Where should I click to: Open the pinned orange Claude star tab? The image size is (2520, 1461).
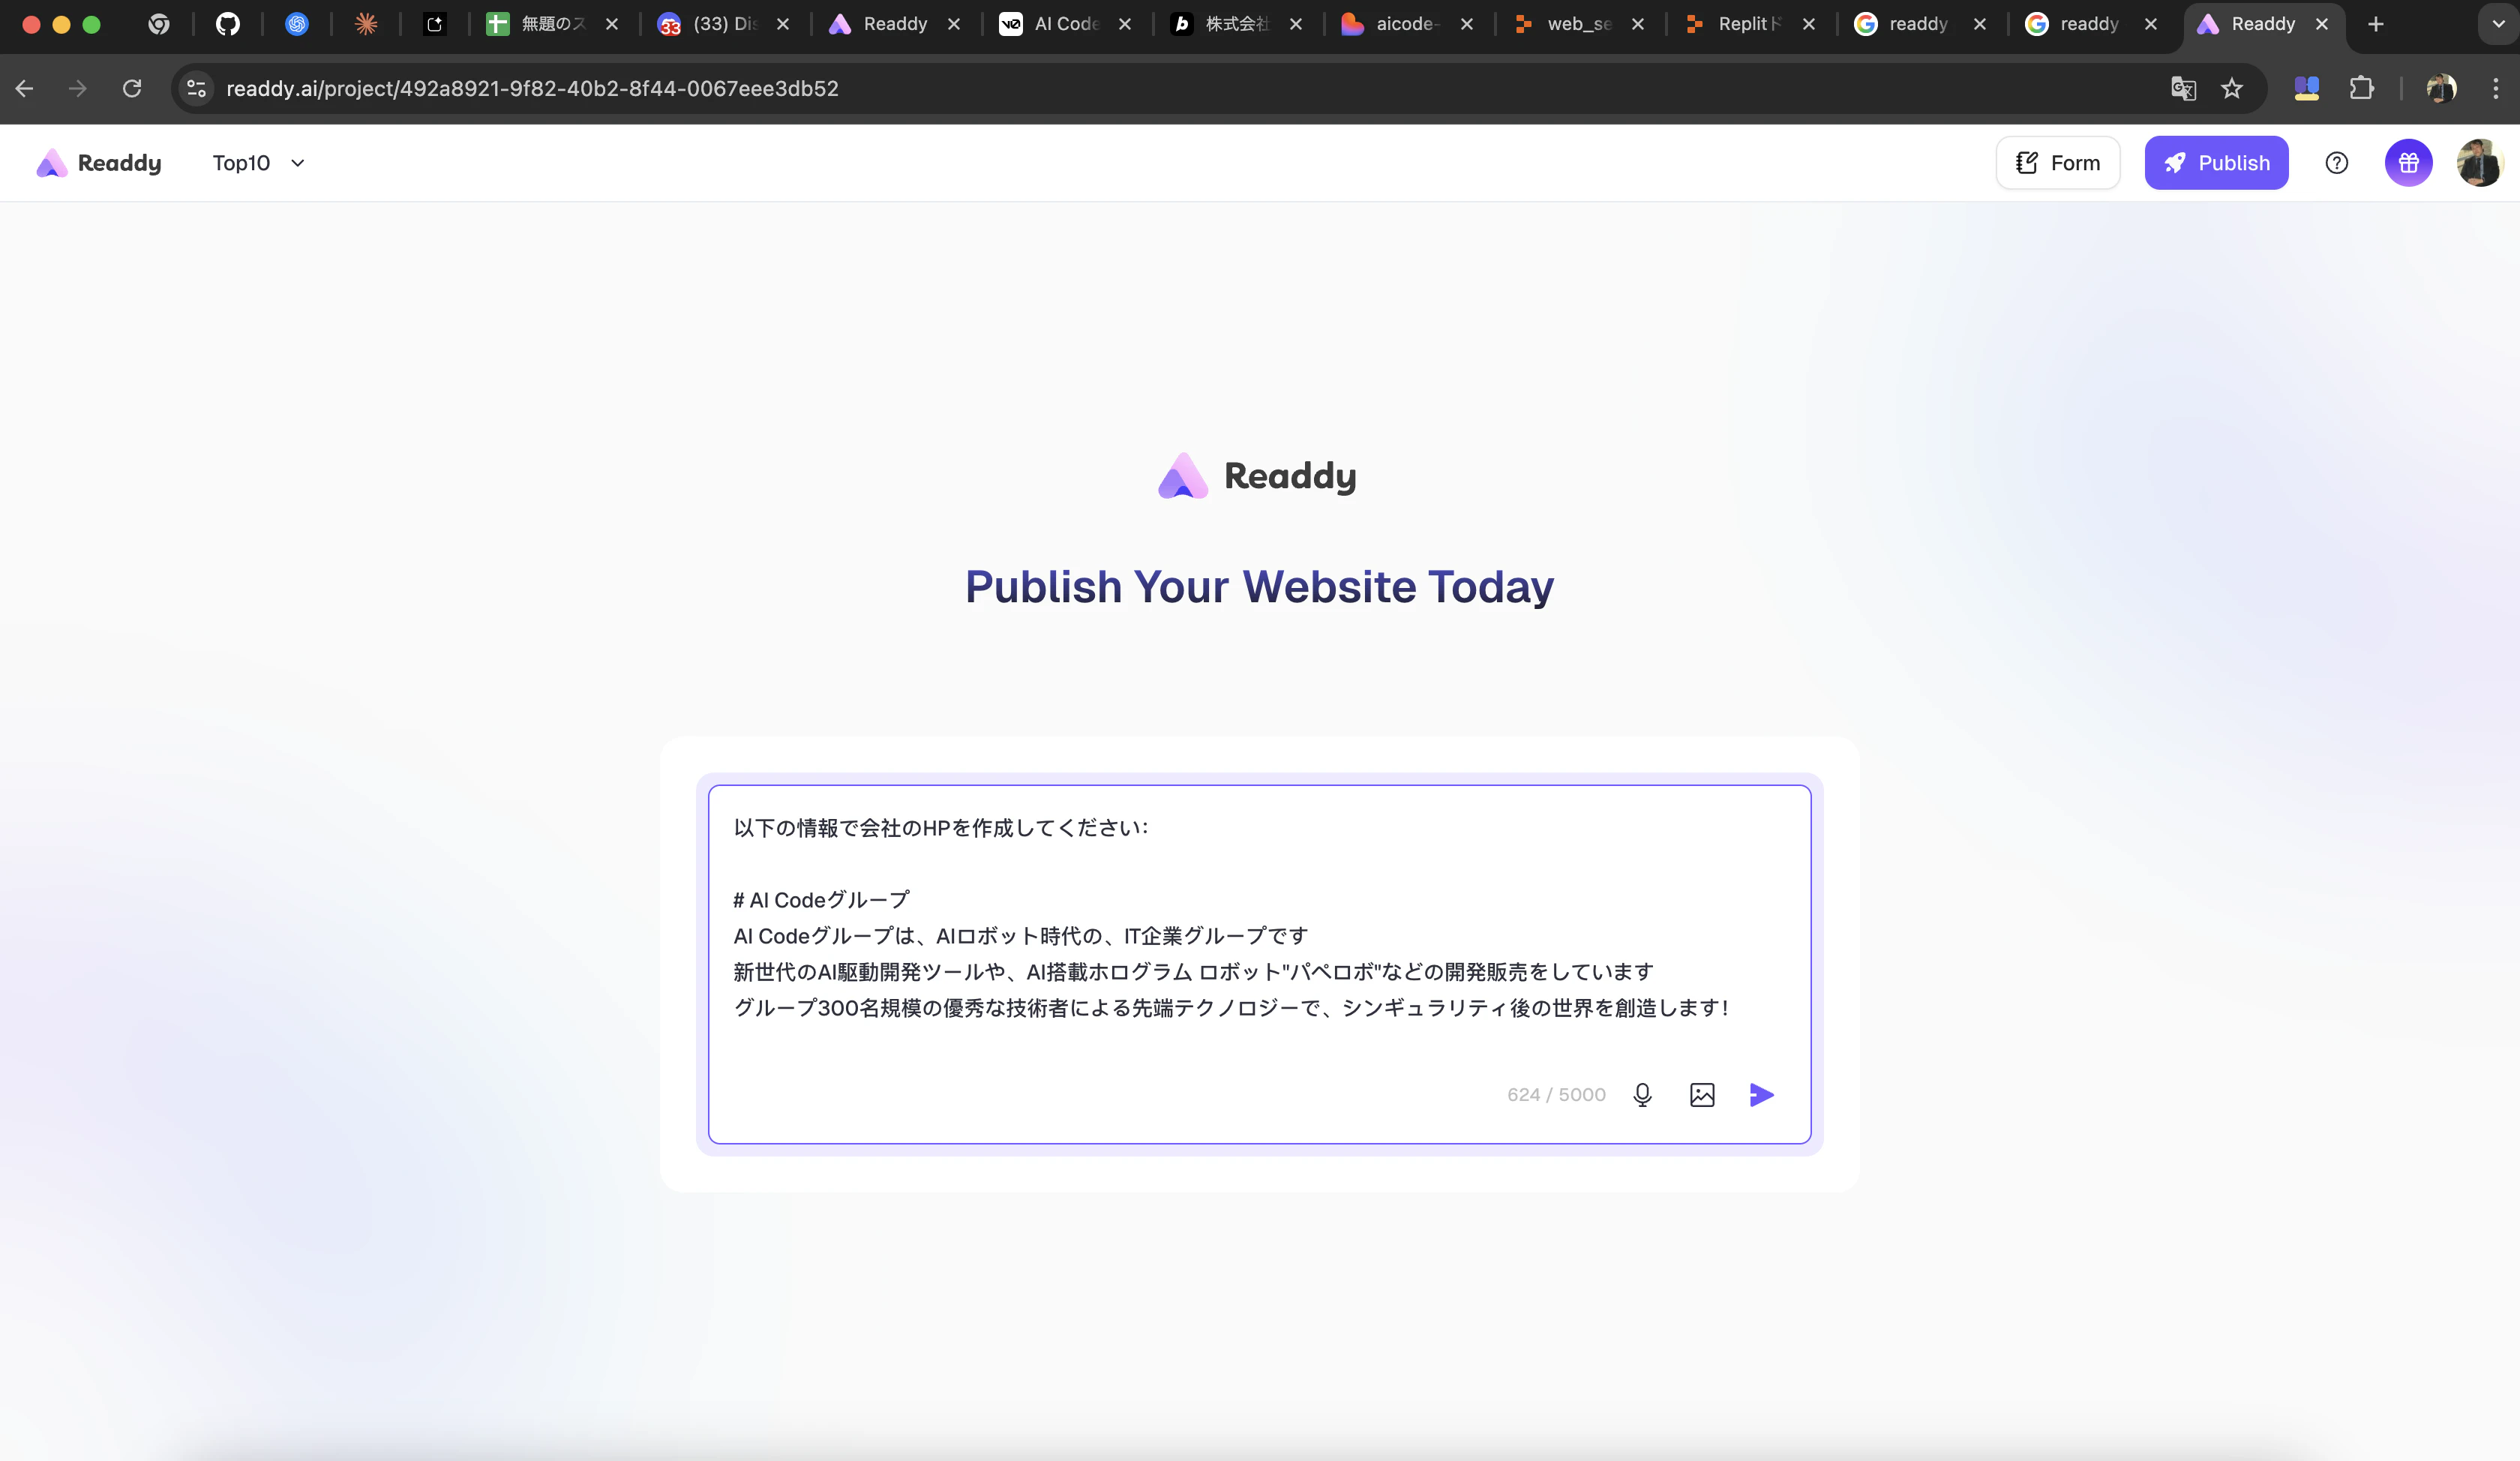click(x=366, y=24)
